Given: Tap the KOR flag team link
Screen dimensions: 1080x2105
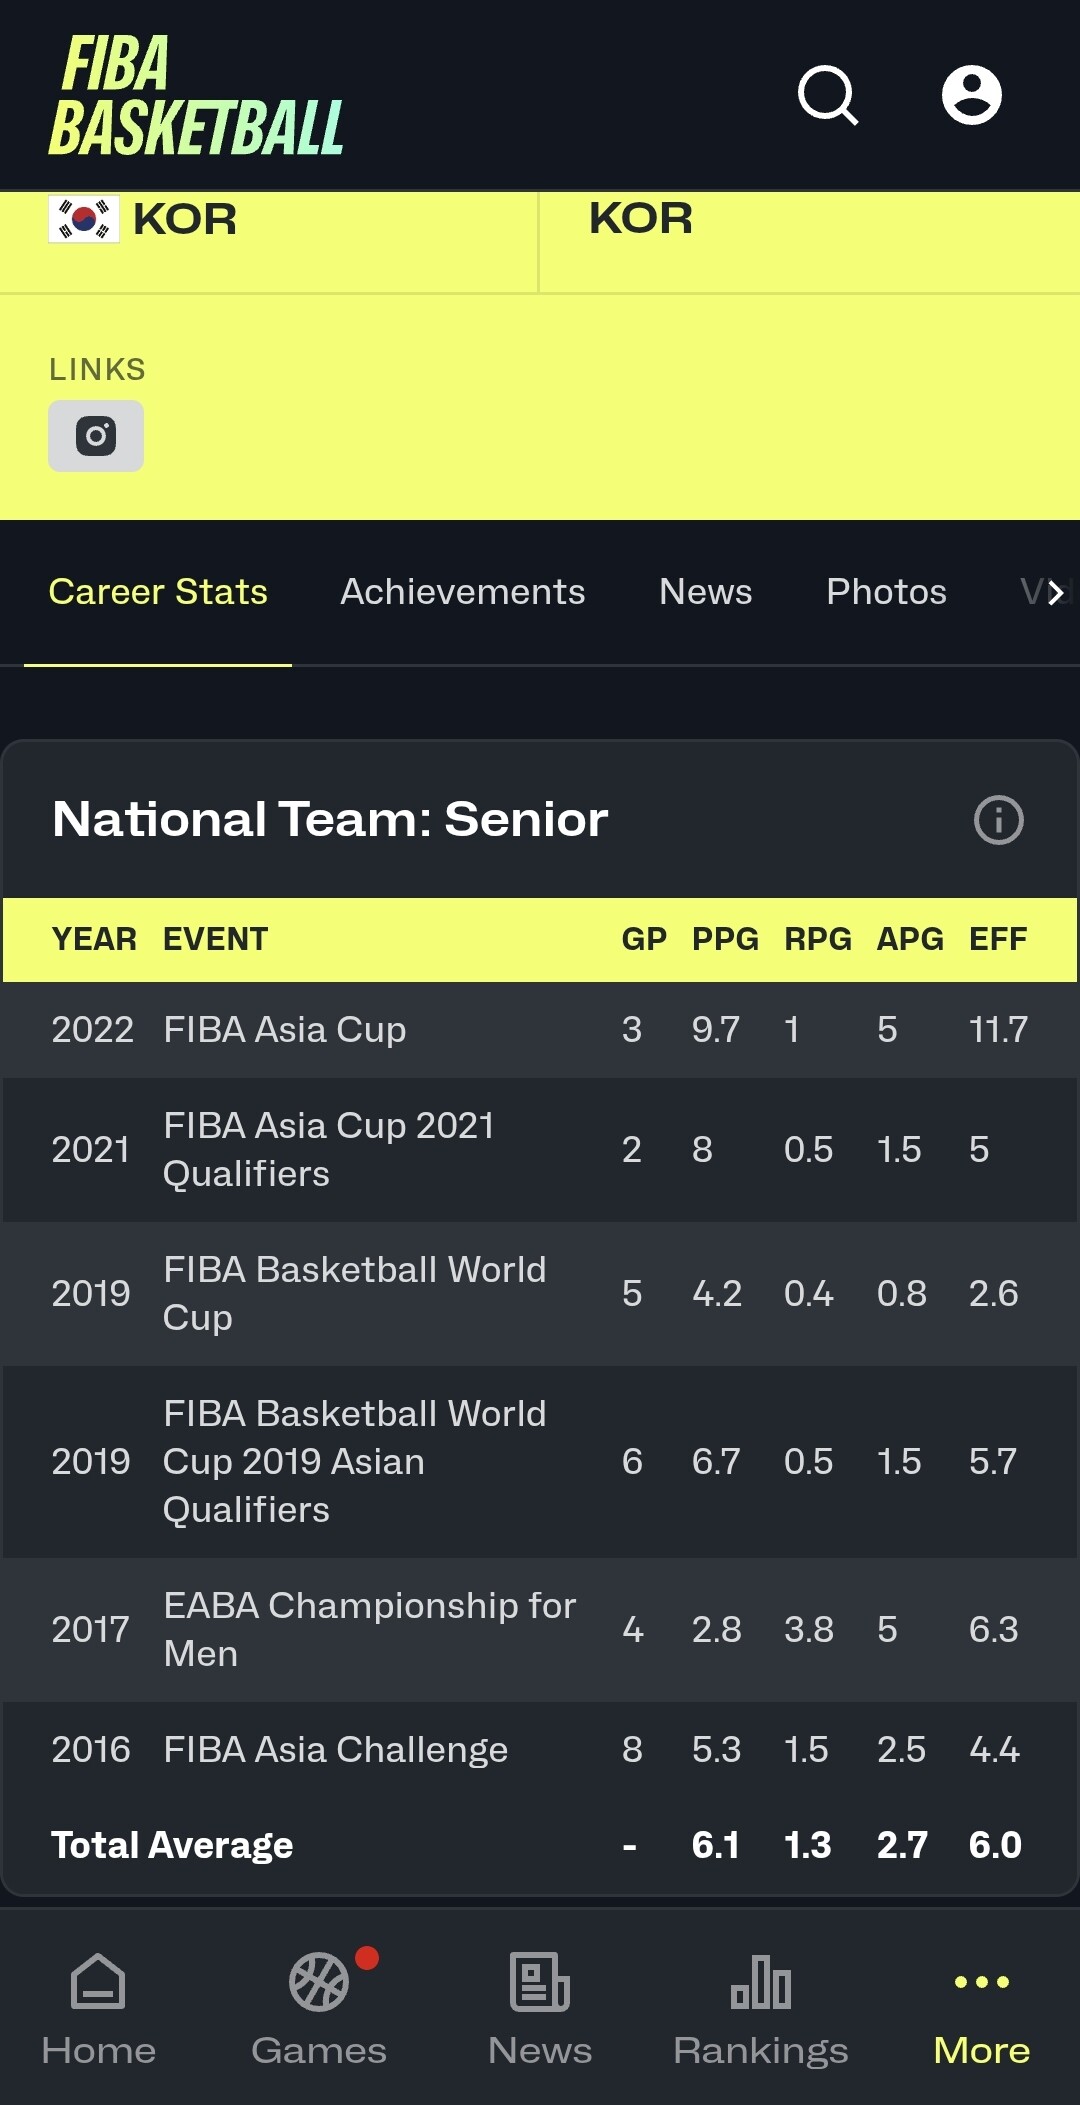Looking at the screenshot, I should tap(144, 219).
